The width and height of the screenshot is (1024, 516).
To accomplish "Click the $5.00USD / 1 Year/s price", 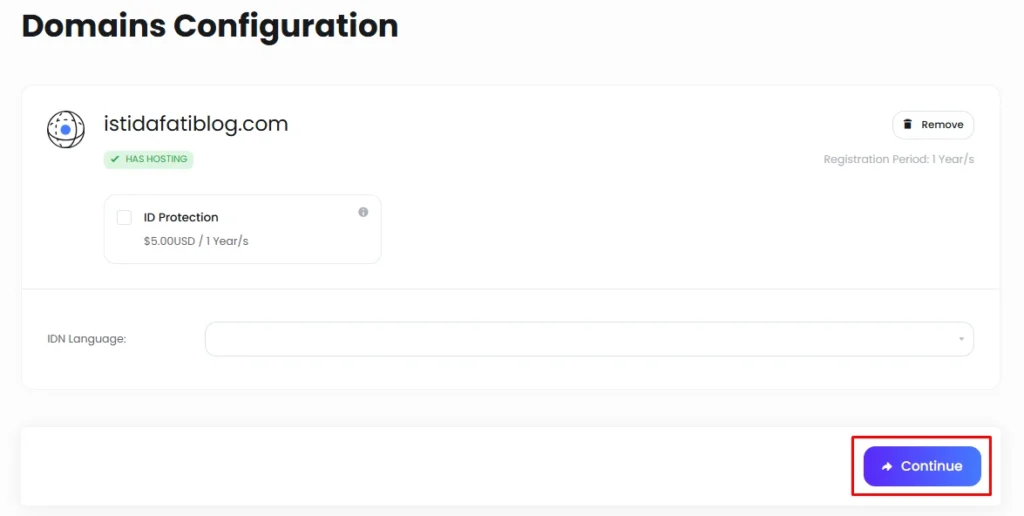I will click(196, 241).
